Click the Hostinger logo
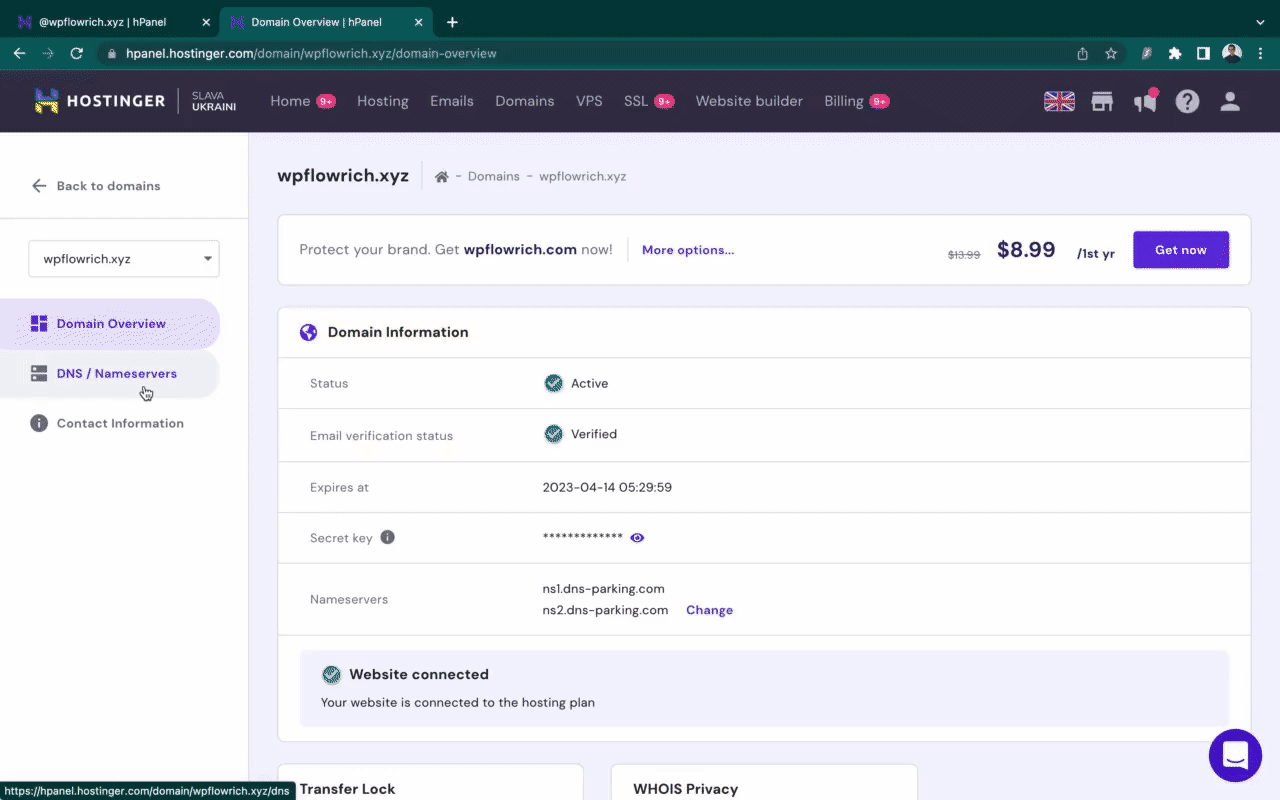 pos(100,101)
